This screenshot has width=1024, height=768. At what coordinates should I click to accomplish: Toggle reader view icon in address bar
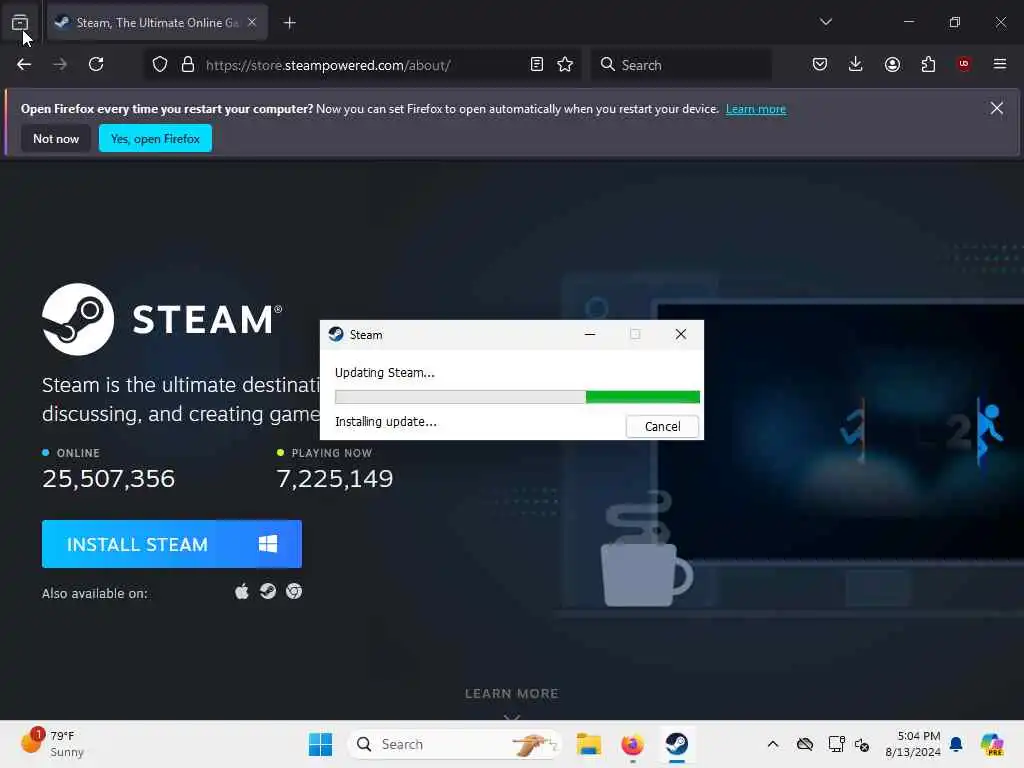coord(537,65)
